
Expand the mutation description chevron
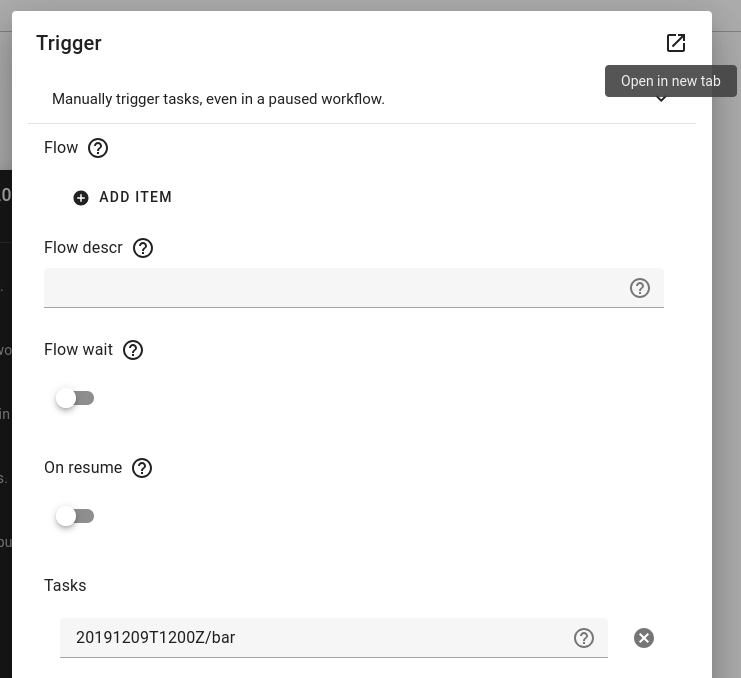coord(661,100)
